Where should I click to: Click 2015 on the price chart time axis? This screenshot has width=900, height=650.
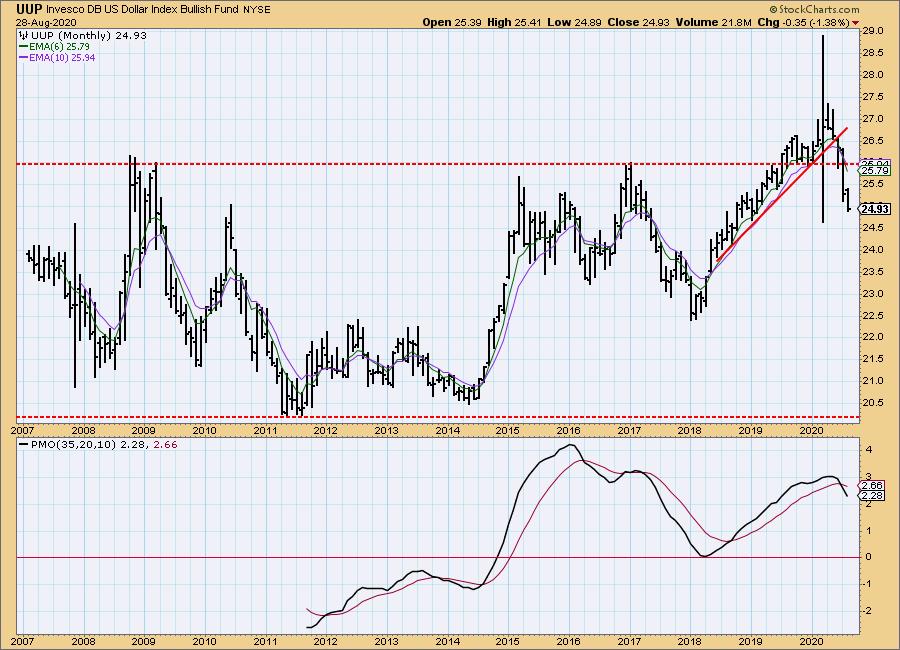click(x=508, y=431)
